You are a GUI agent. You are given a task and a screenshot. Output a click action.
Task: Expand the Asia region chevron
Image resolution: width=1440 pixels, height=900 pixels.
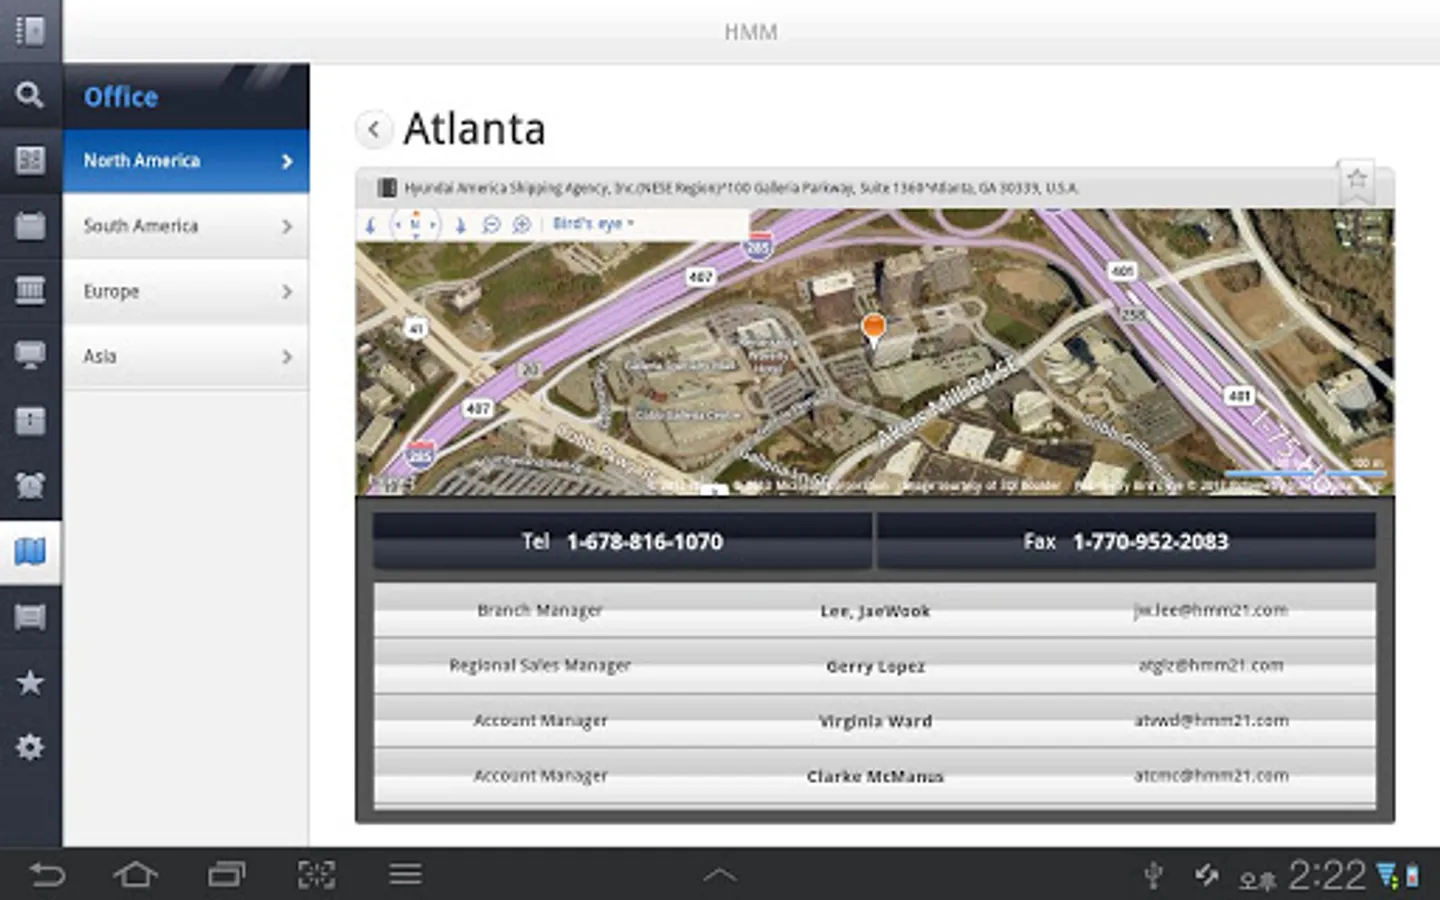coord(287,357)
